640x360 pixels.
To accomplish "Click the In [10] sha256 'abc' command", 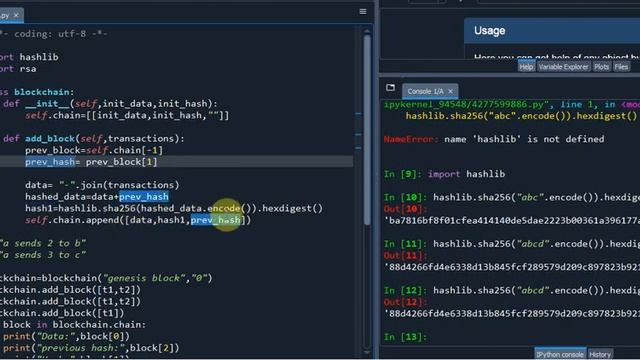I will pos(512,198).
